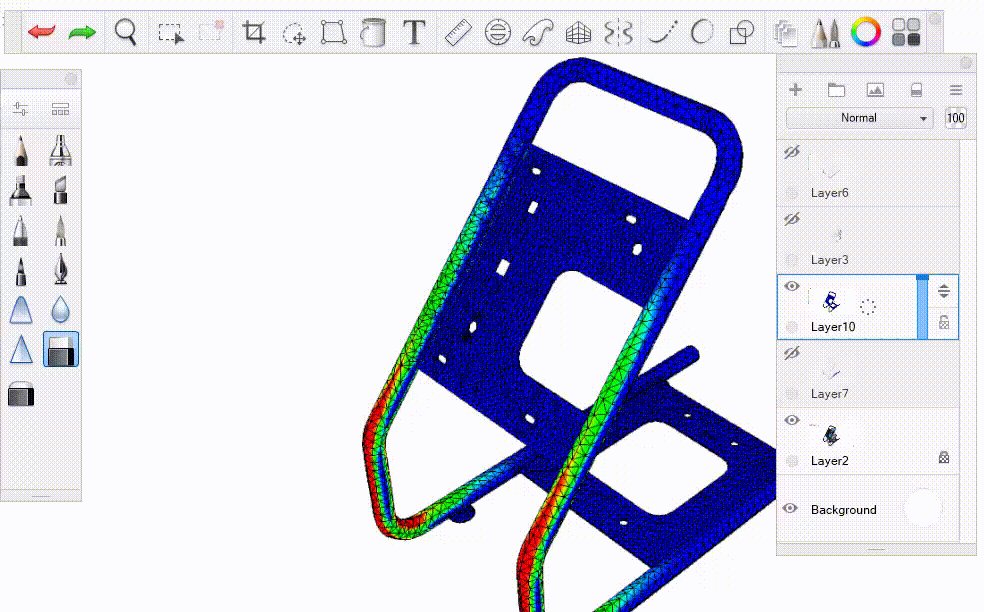
Task: Enable the French Curve guide
Action: click(x=538, y=32)
